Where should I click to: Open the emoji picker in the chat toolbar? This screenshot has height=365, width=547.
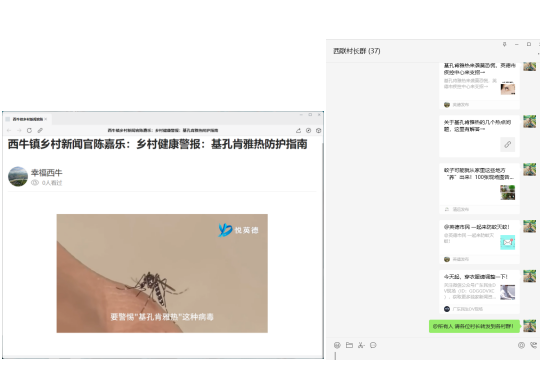337,345
